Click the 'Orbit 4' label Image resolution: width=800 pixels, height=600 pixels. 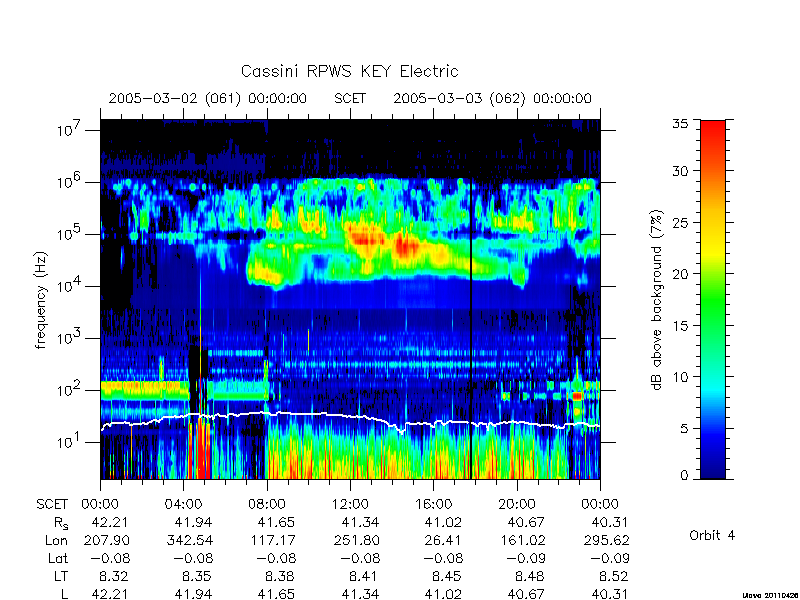pos(712,536)
